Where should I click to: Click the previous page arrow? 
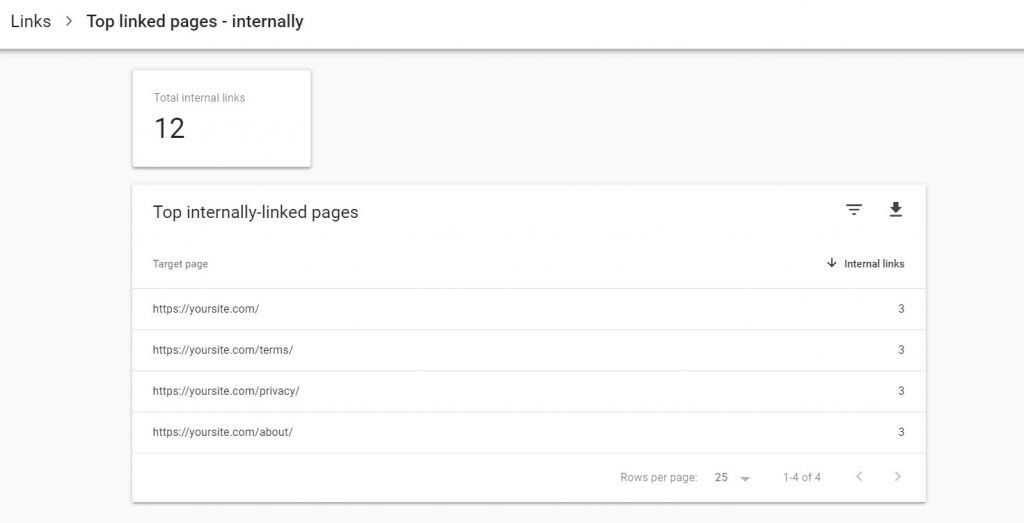(x=859, y=477)
